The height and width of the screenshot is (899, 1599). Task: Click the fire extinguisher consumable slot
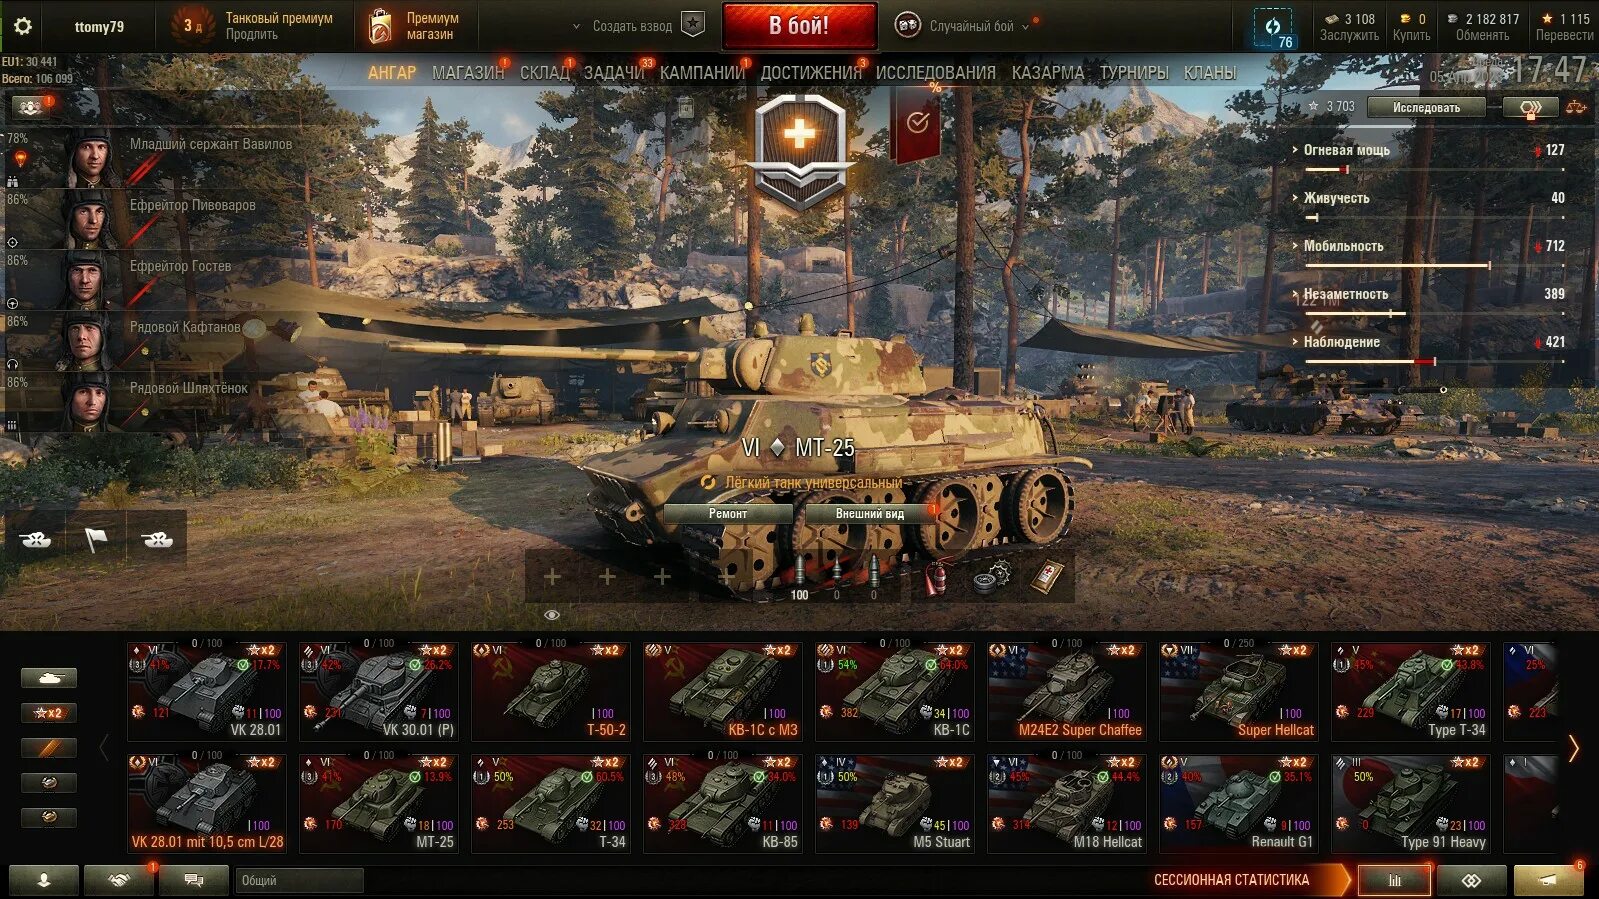coord(936,577)
